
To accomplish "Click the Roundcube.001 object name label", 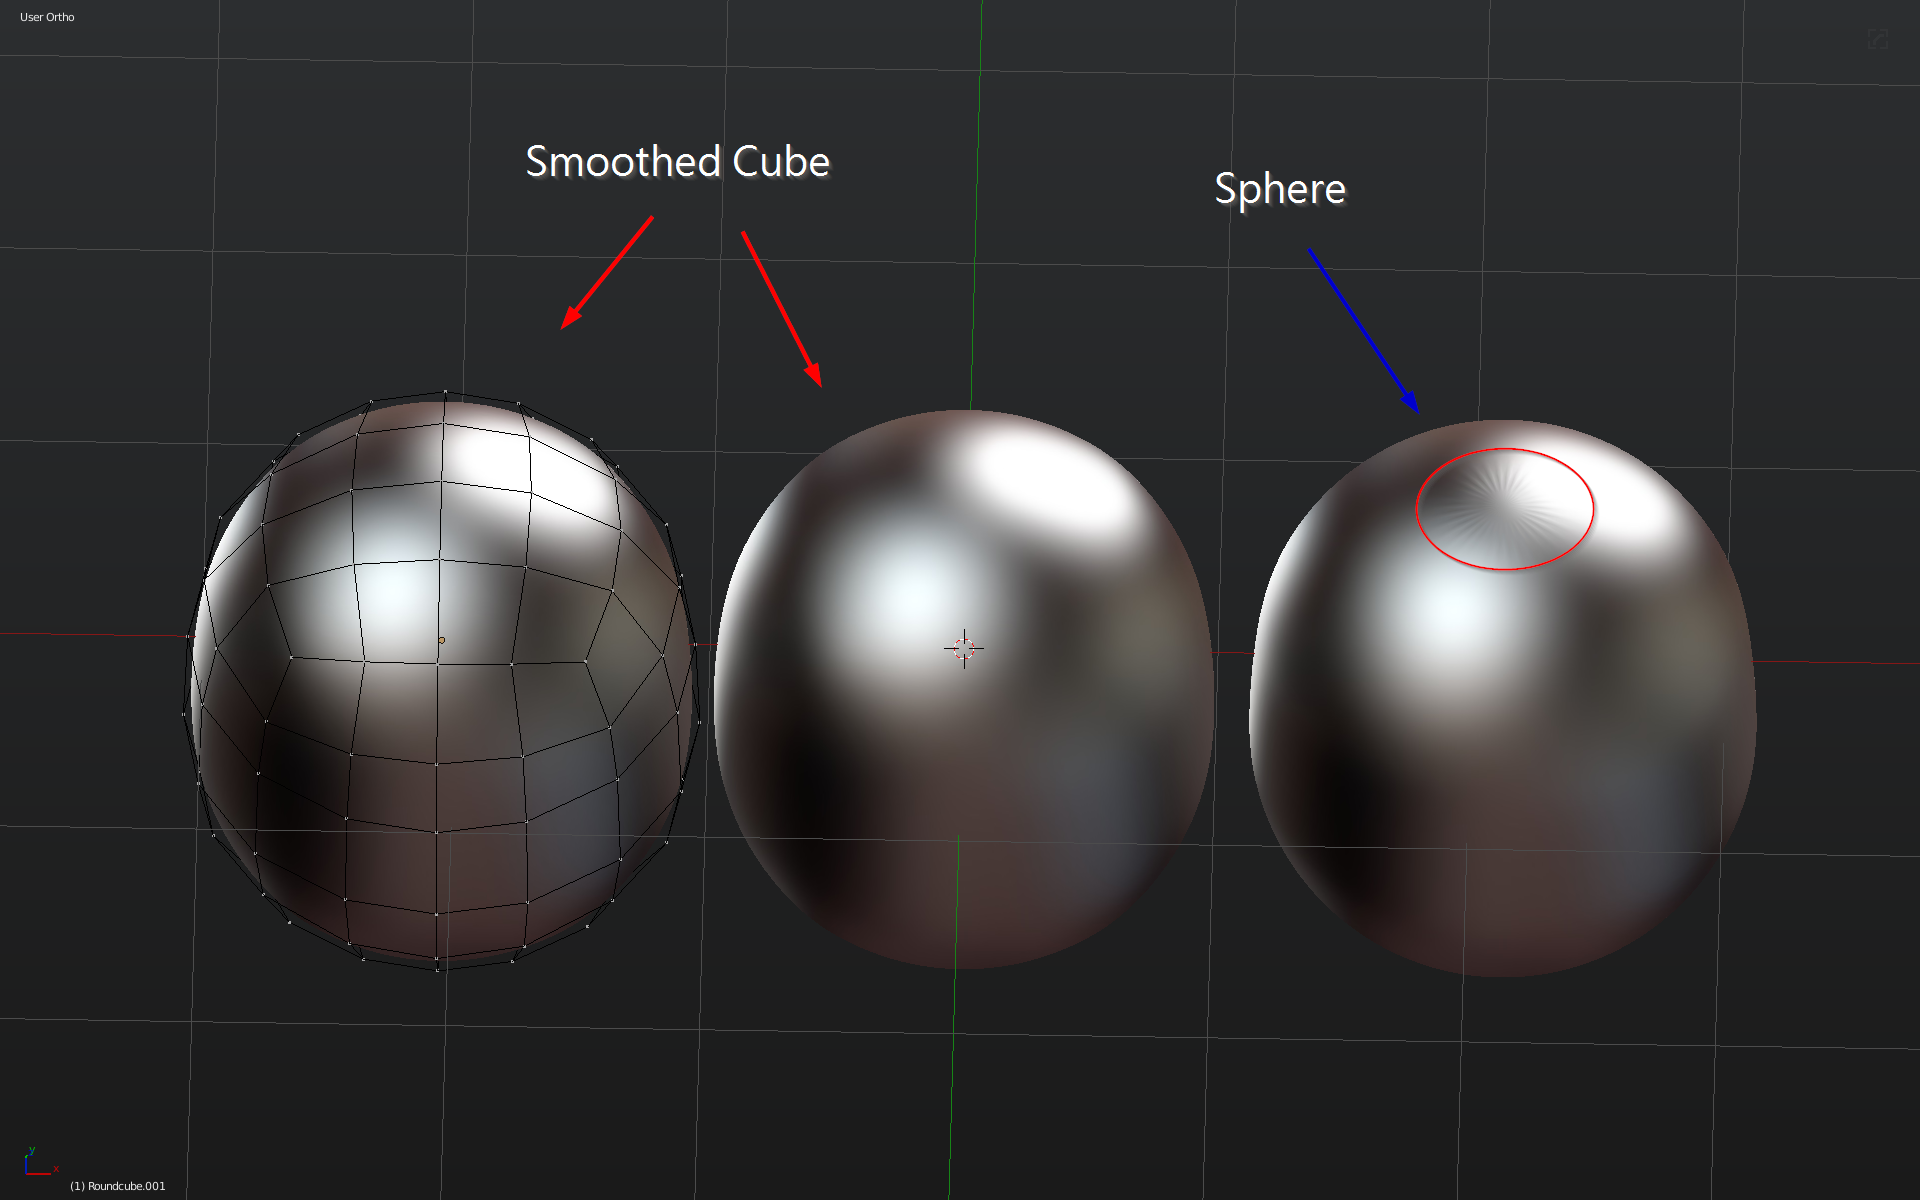I will point(118,1186).
